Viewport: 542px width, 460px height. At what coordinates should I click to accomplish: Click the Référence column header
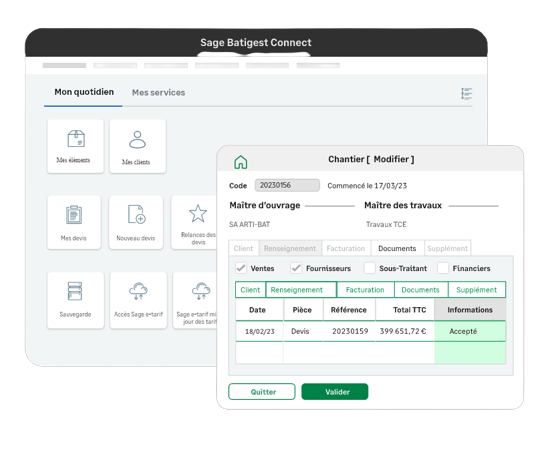click(x=349, y=310)
